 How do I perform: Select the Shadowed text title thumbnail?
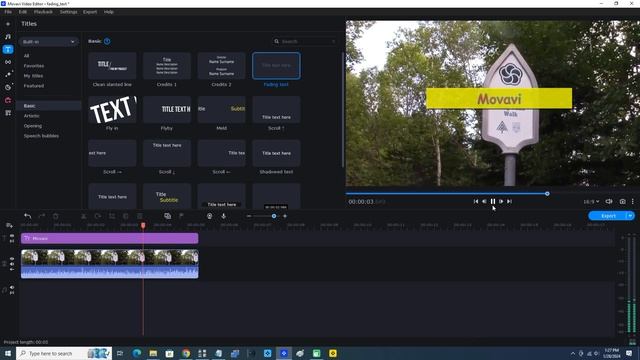click(276, 153)
